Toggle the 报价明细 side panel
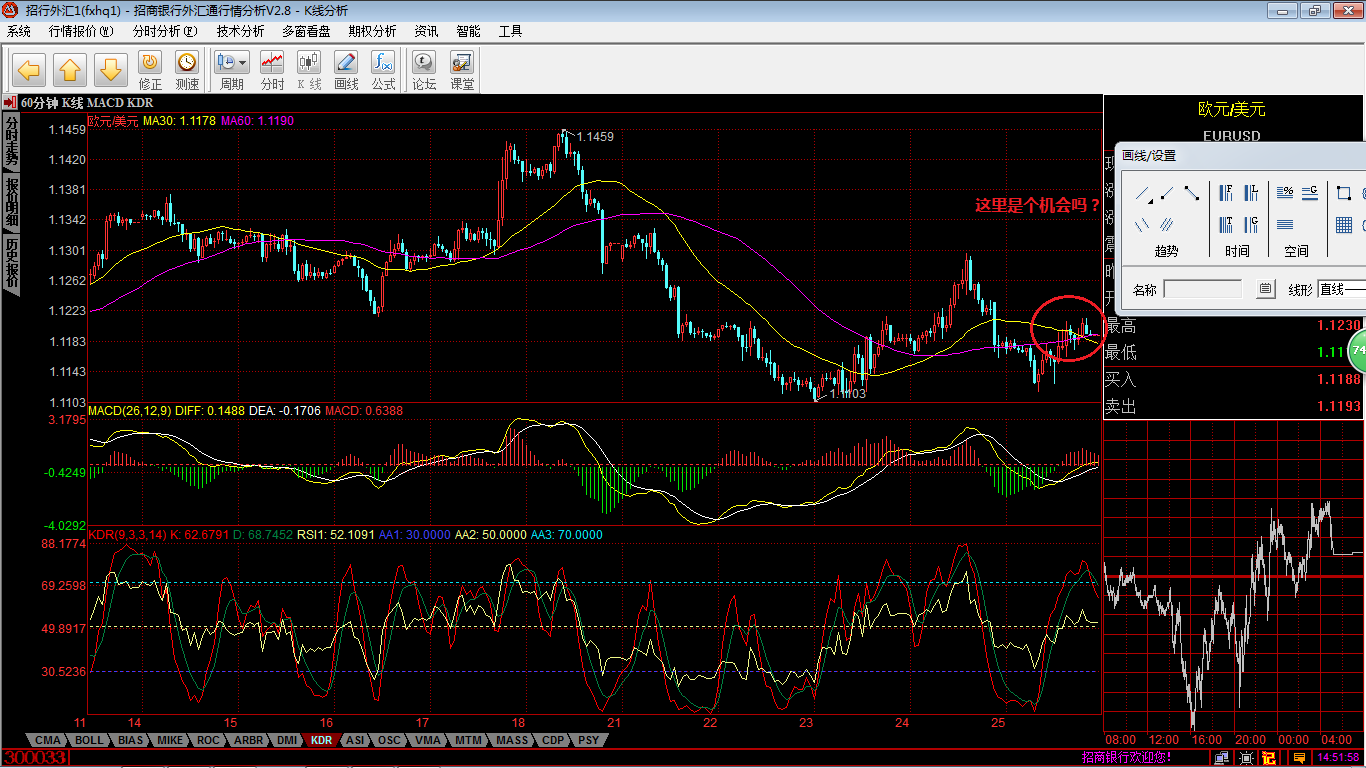Screen dimensions: 1366x768 [x=12, y=202]
